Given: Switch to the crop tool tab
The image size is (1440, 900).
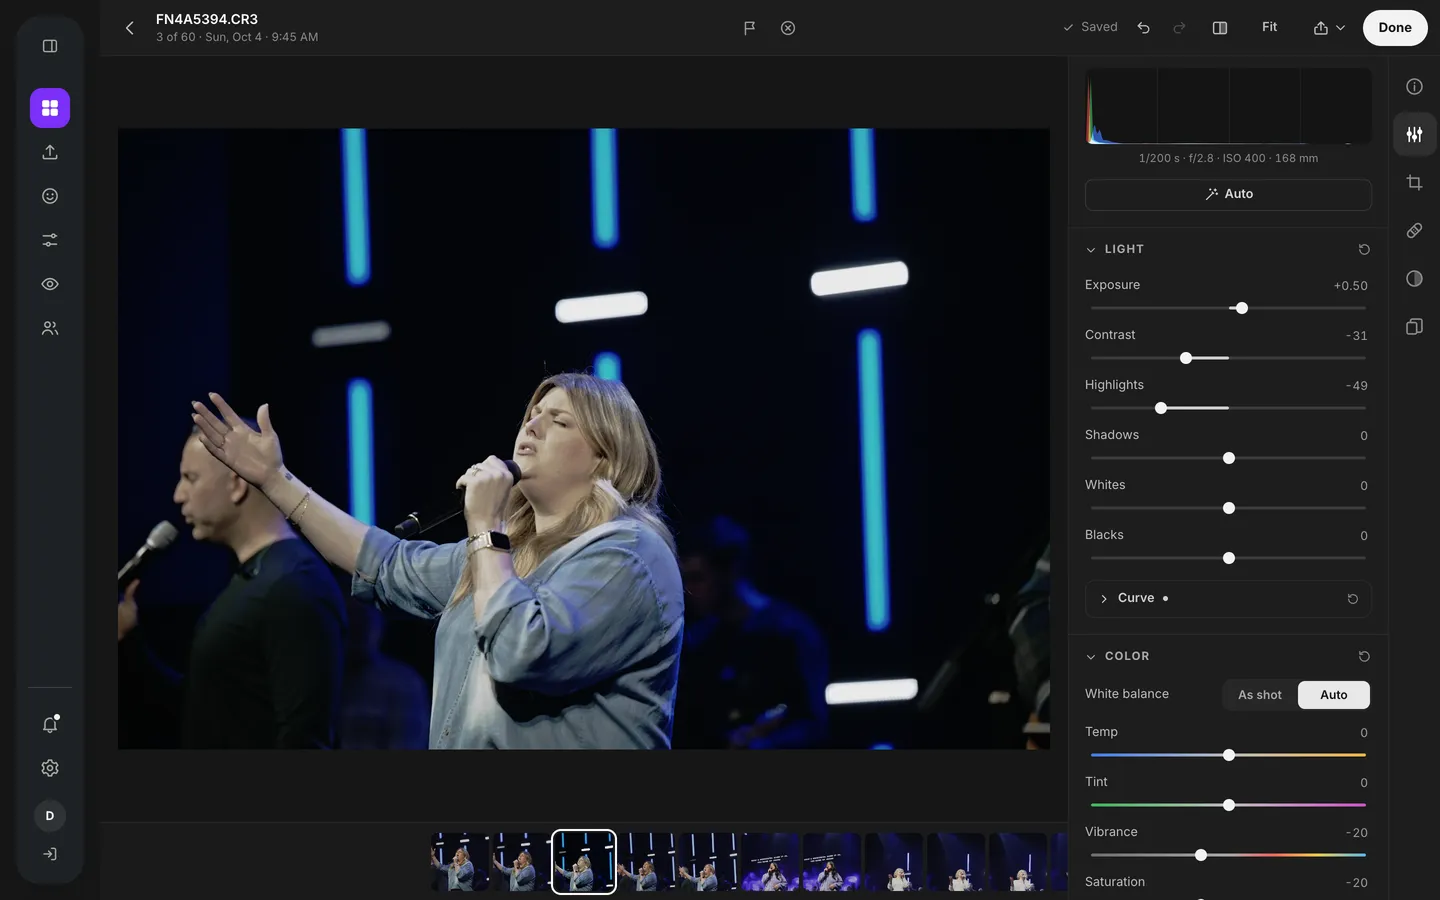Looking at the screenshot, I should pyautogui.click(x=1414, y=183).
